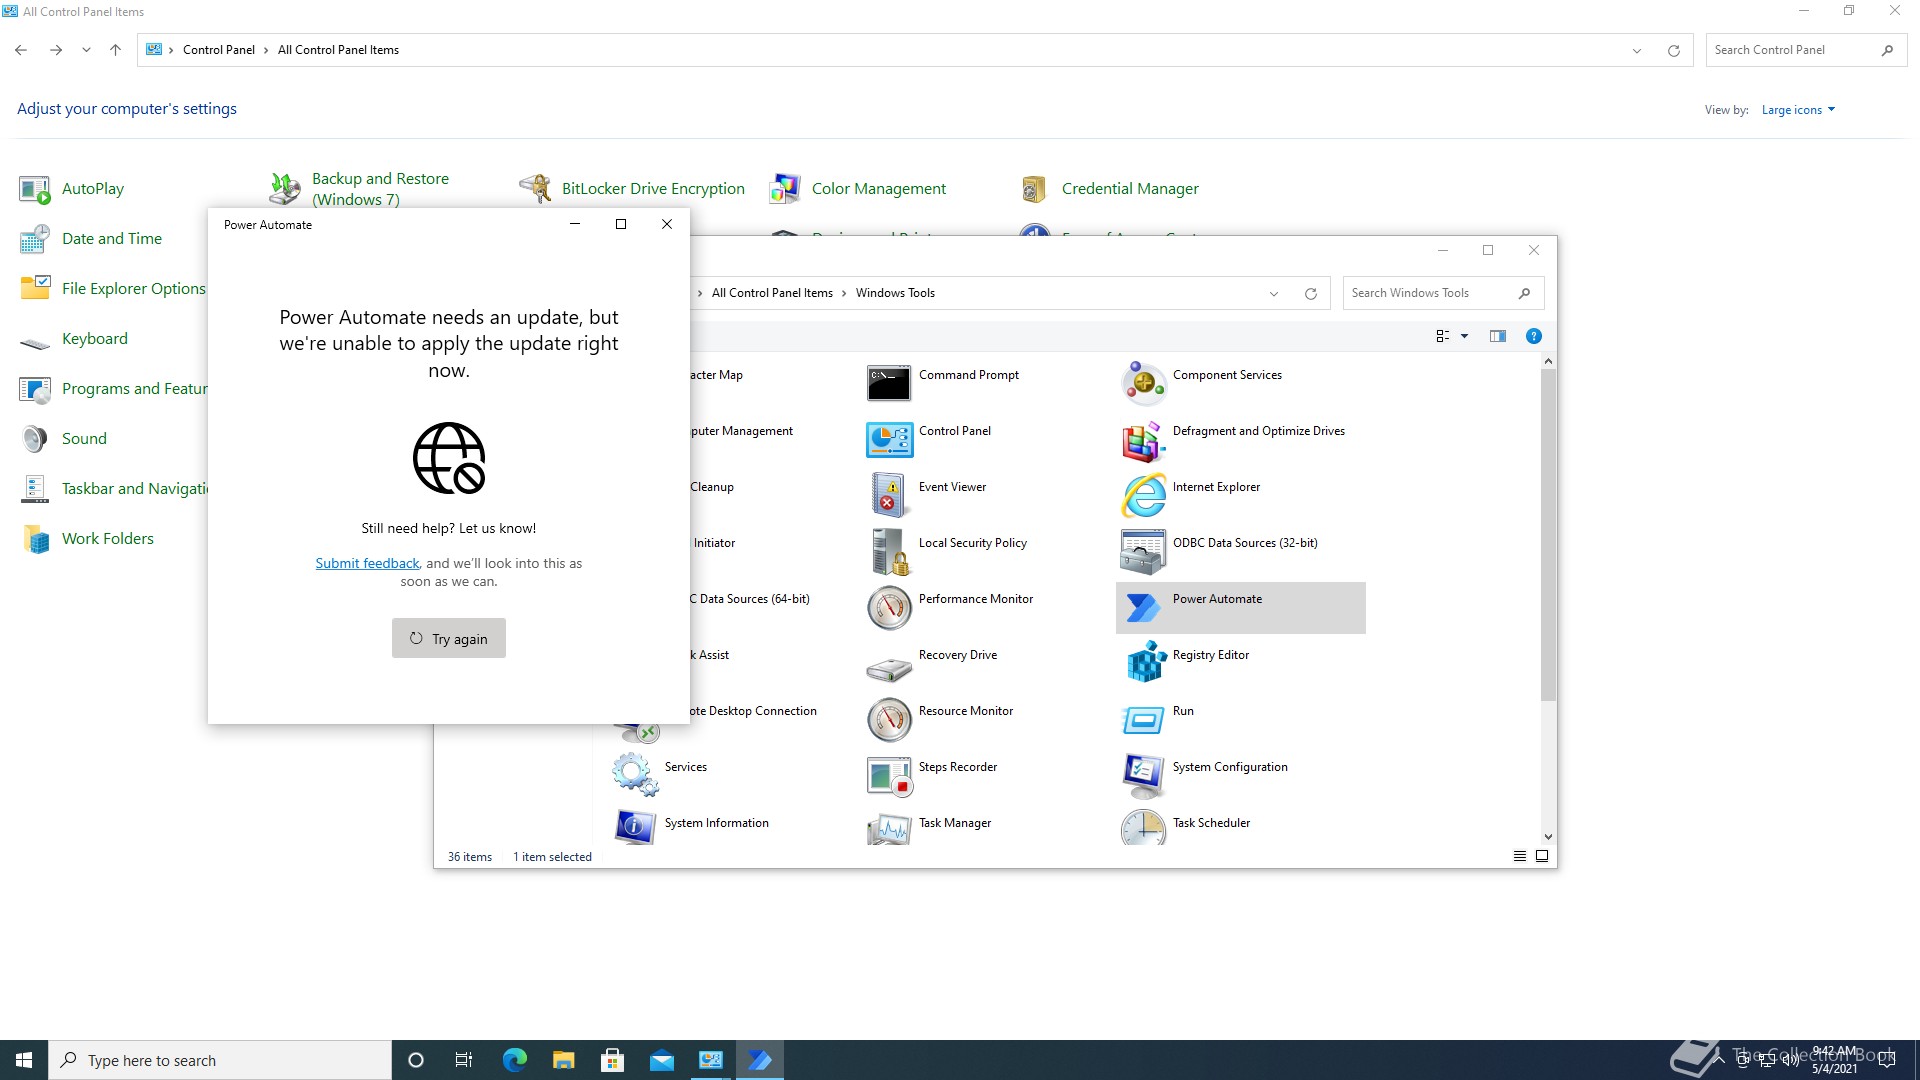Click the taskbar search box
This screenshot has width=1920, height=1080.
[220, 1060]
